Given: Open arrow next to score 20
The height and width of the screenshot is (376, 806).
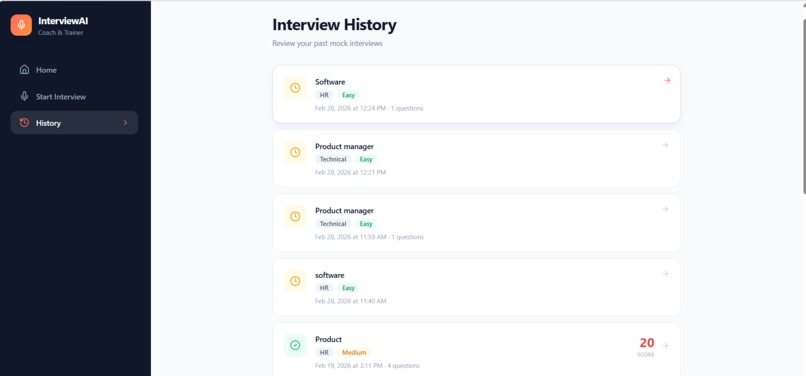Looking at the screenshot, I should [665, 346].
